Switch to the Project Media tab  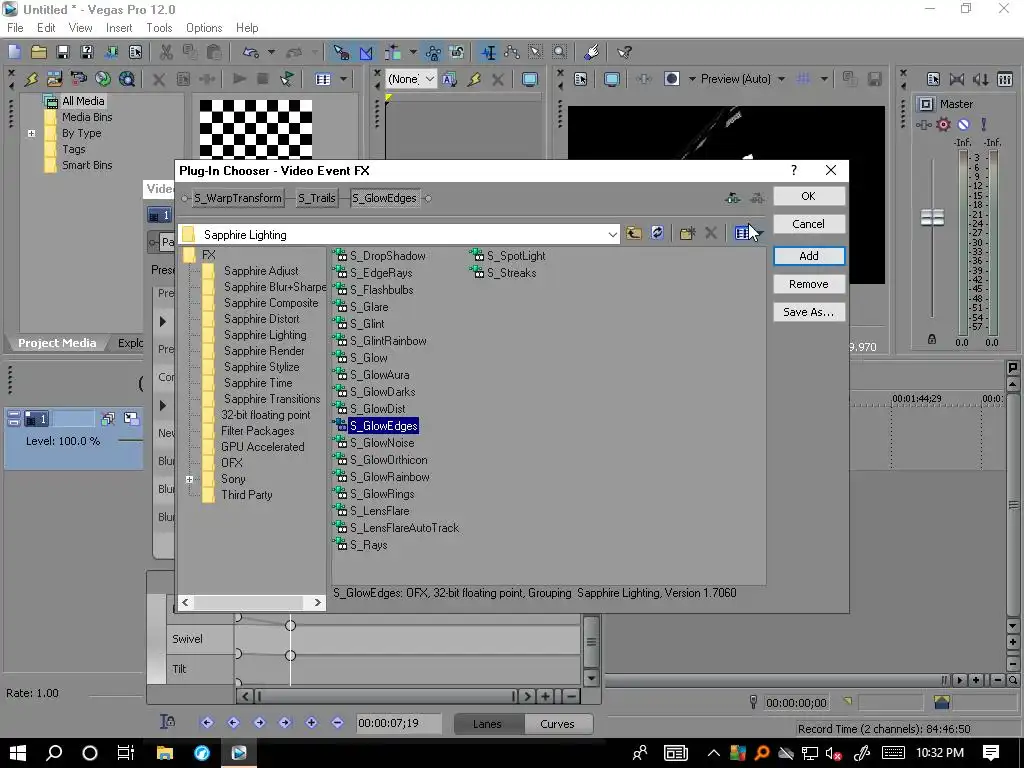57,343
